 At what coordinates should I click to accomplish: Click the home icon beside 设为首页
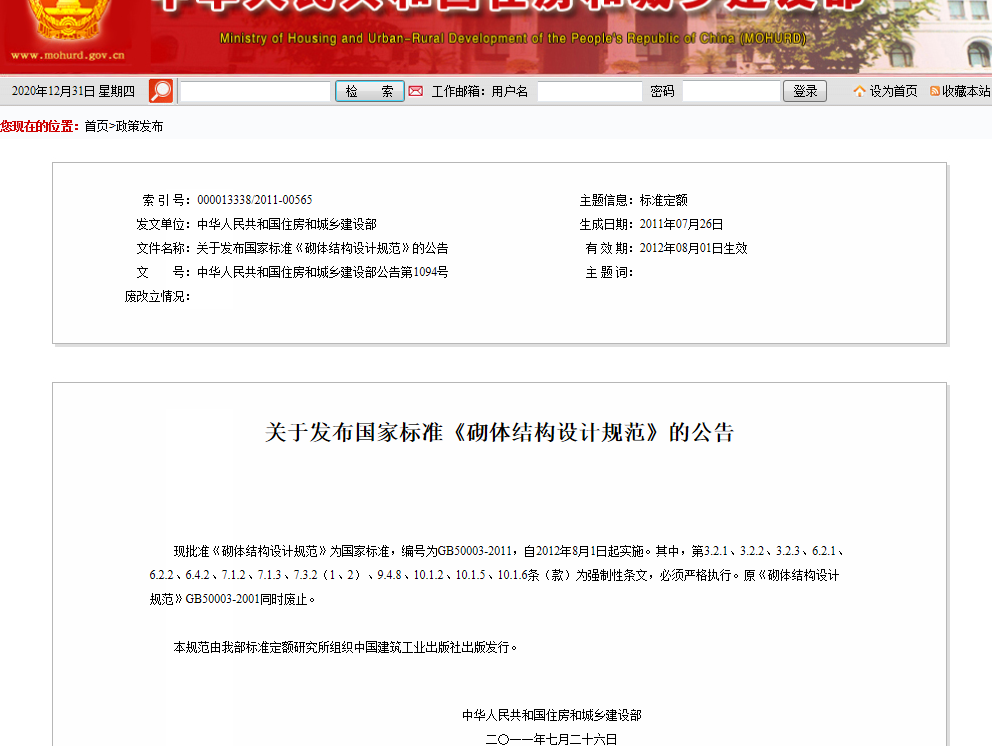click(859, 91)
